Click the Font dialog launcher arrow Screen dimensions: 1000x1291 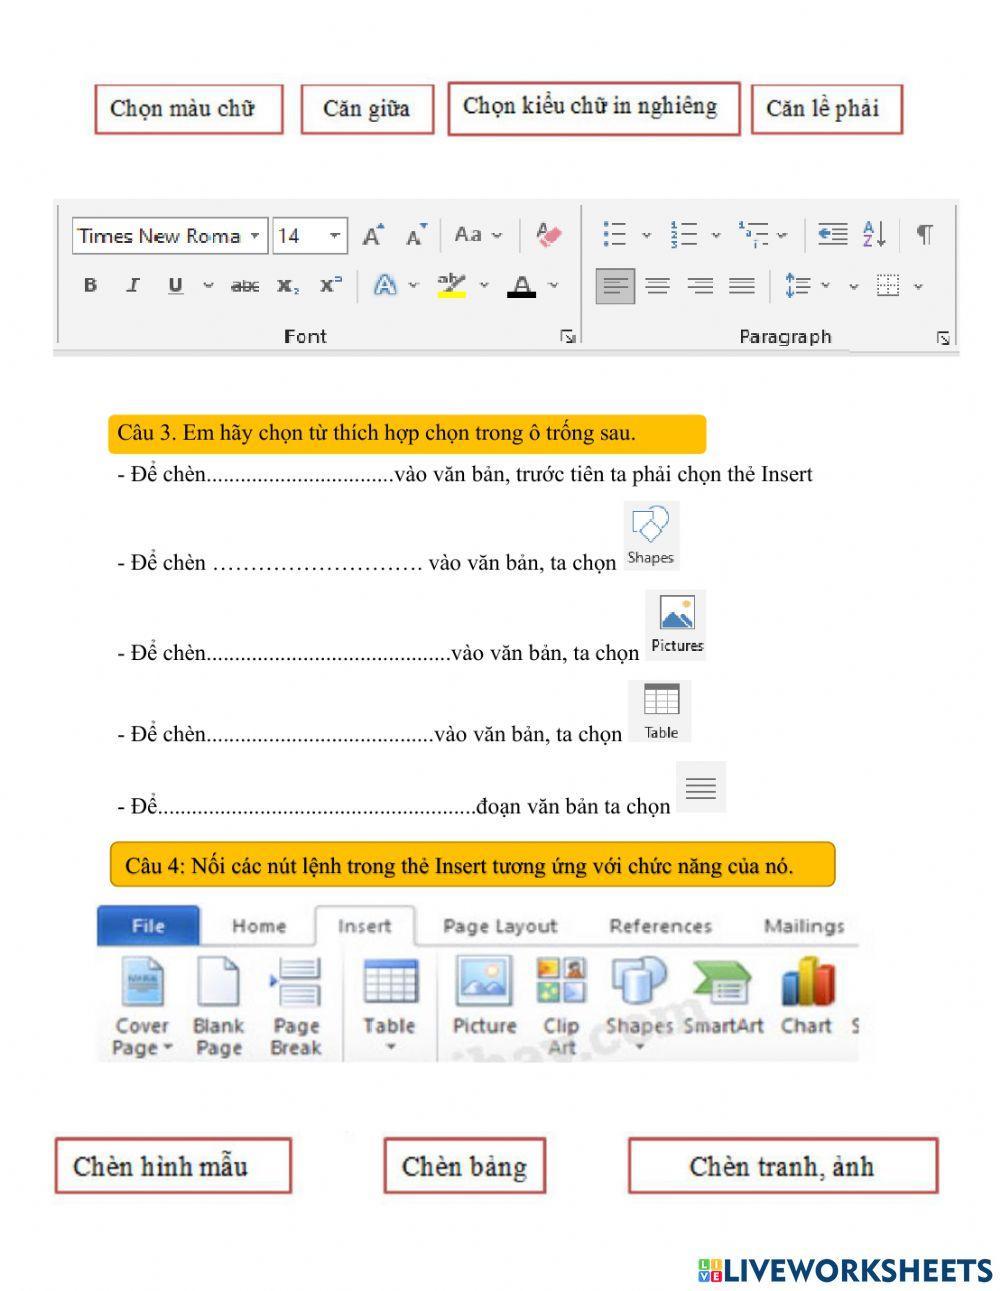click(x=567, y=337)
